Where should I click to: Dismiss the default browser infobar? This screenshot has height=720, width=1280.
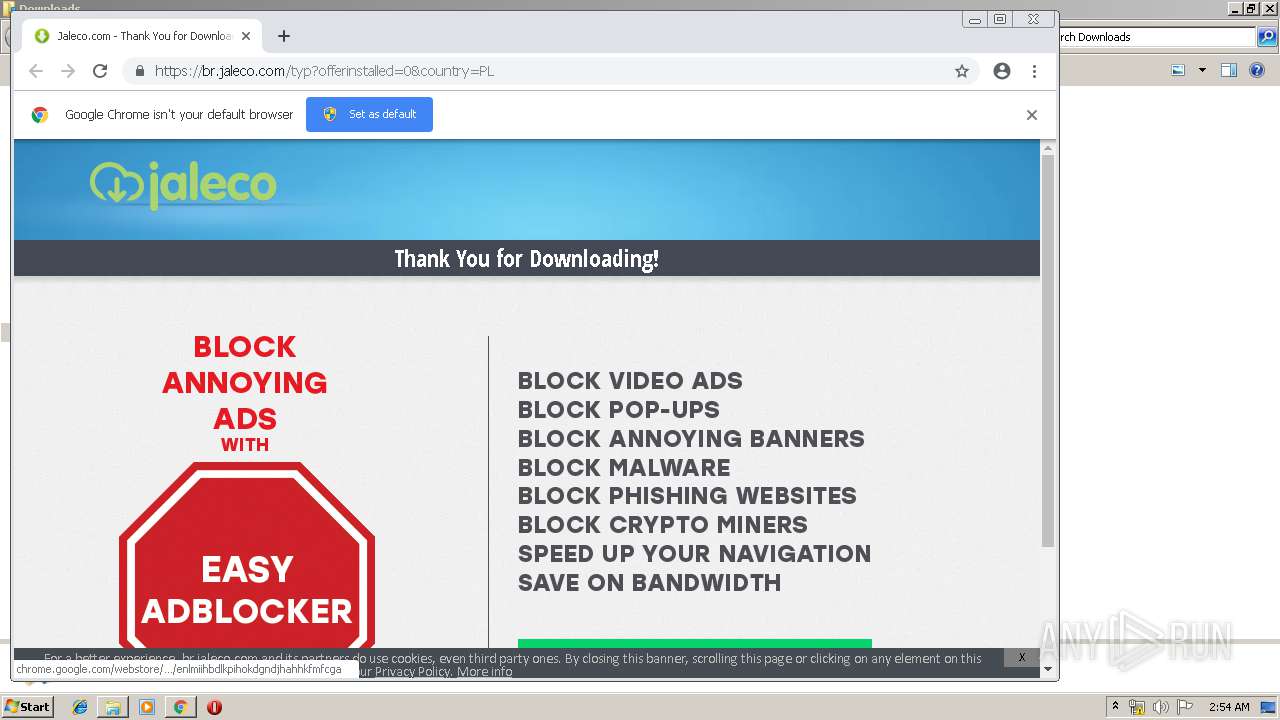tap(1032, 115)
